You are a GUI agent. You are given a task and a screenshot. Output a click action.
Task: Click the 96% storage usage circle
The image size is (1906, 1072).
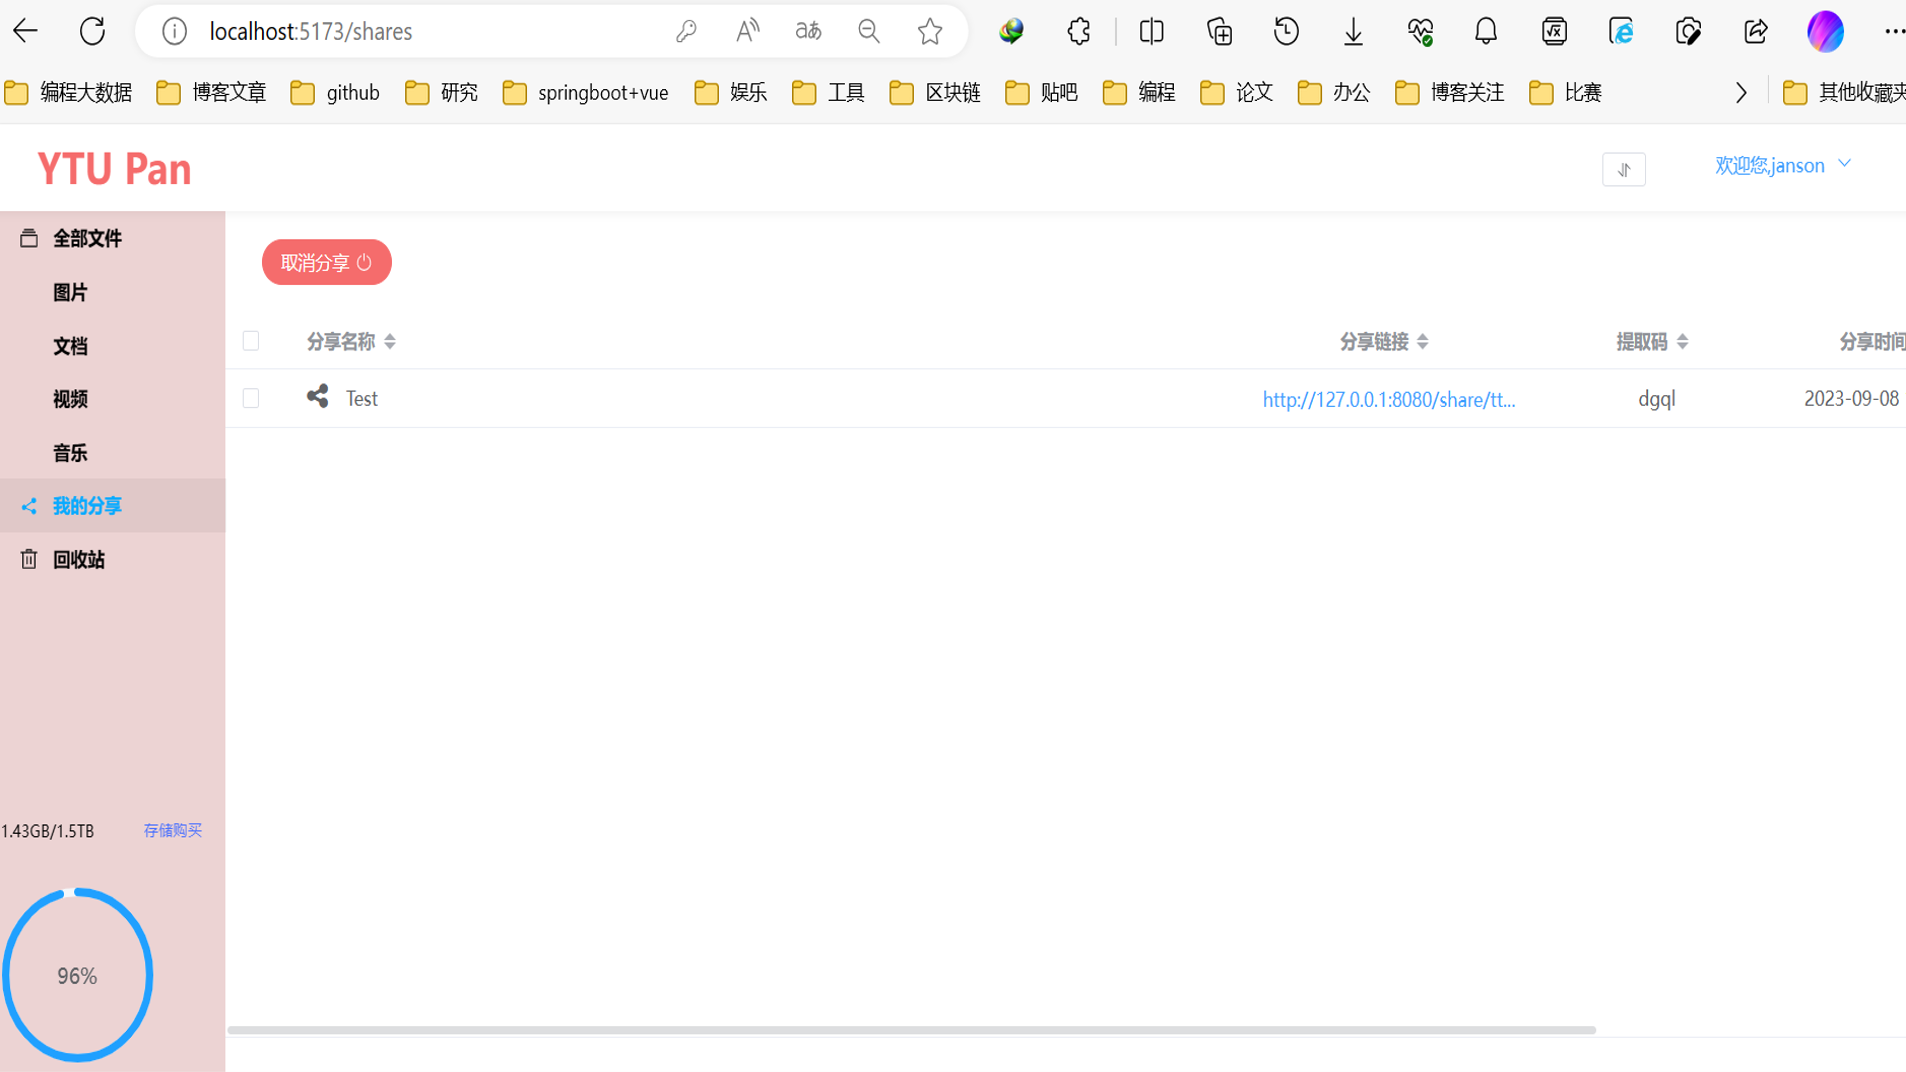pyautogui.click(x=77, y=975)
